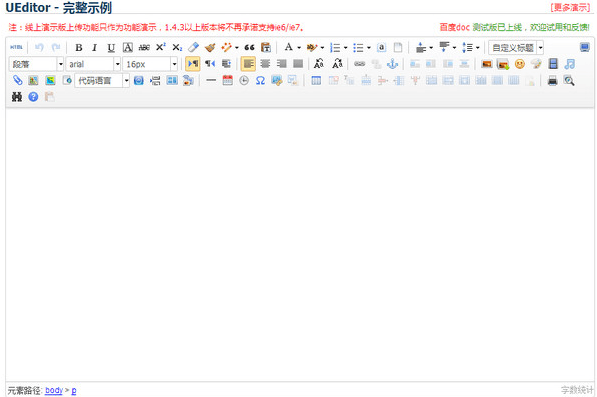Justify text on both sides
Screen dimensions: 597x397
(298, 64)
